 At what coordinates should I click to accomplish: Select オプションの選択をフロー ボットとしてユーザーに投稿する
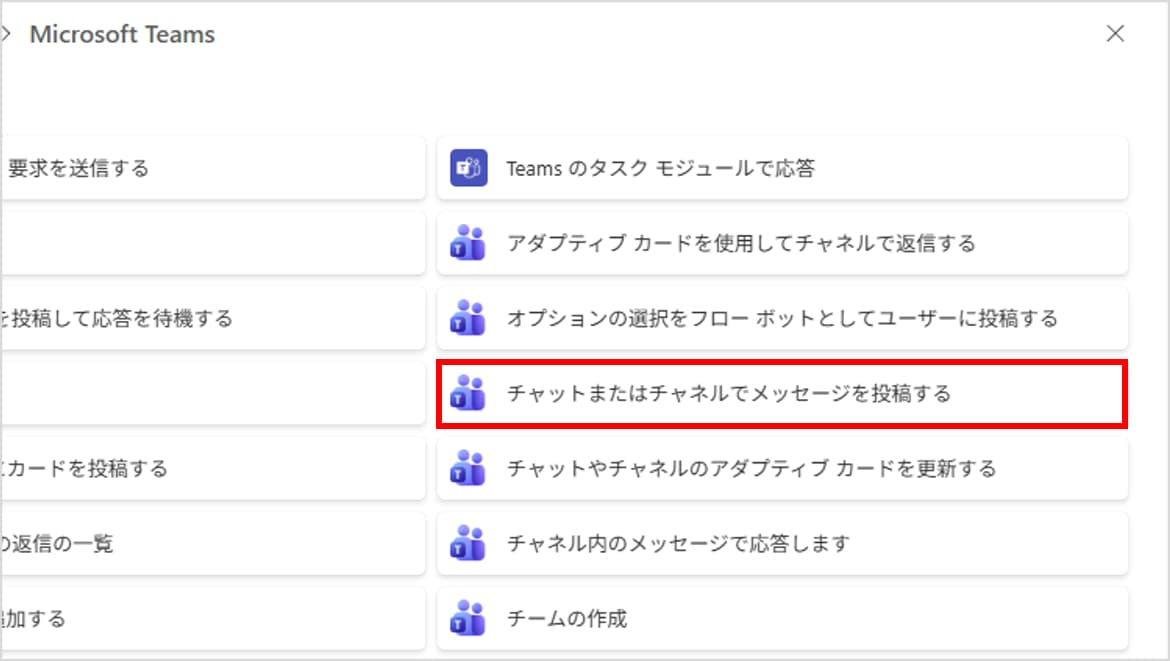pos(782,318)
